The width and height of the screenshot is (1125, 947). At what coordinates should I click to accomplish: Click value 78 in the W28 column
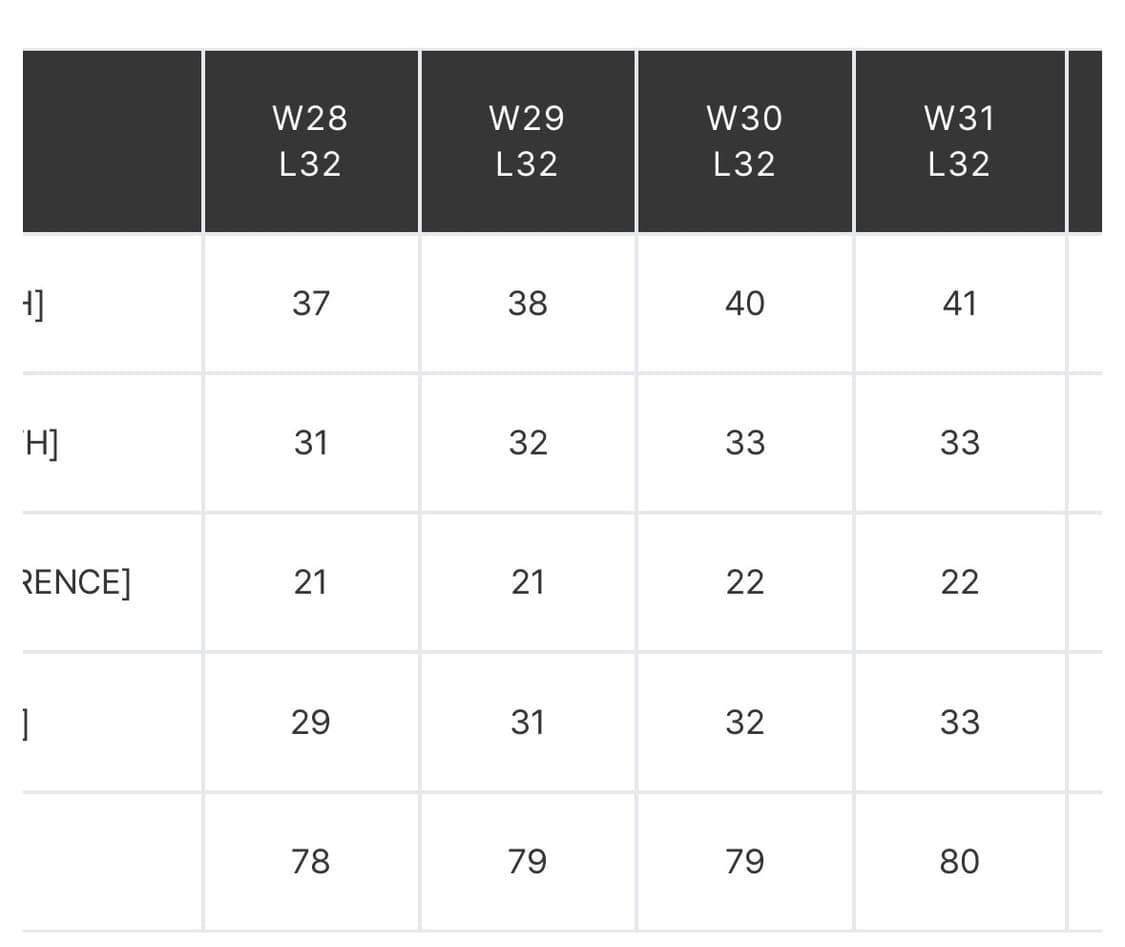[x=310, y=861]
